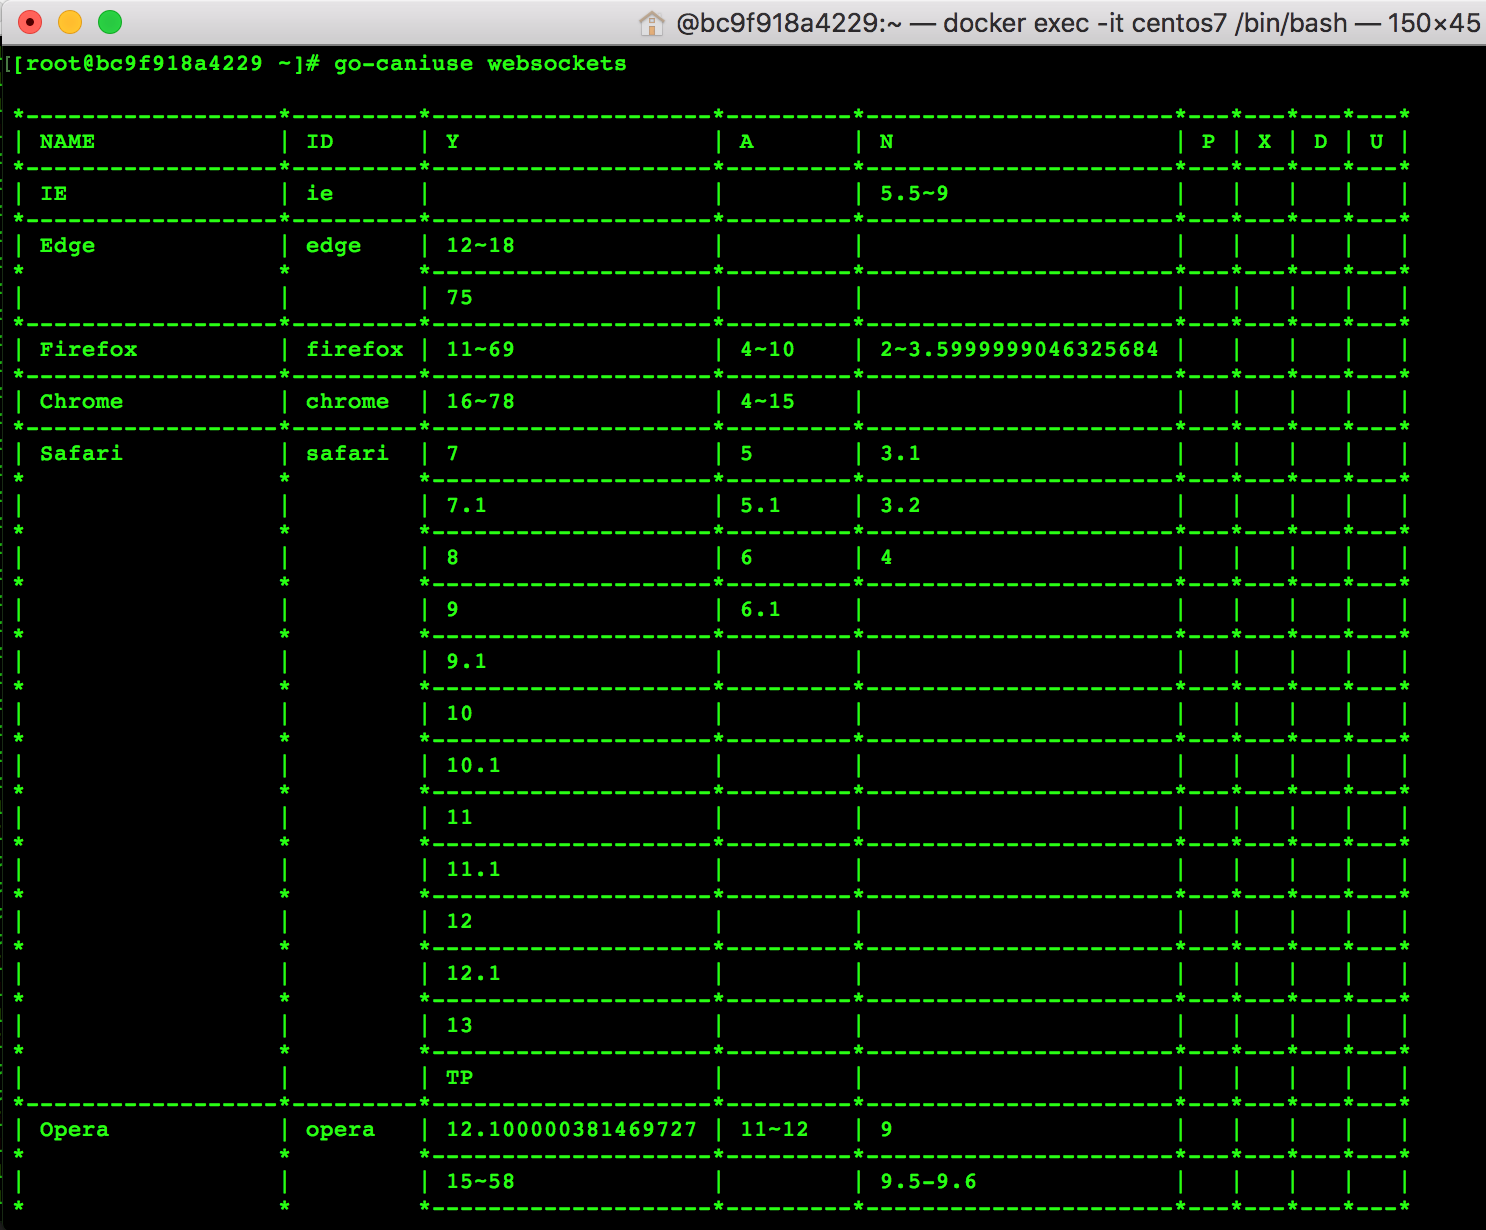1486x1230 pixels.
Task: Click the ID column header
Action: point(320,141)
